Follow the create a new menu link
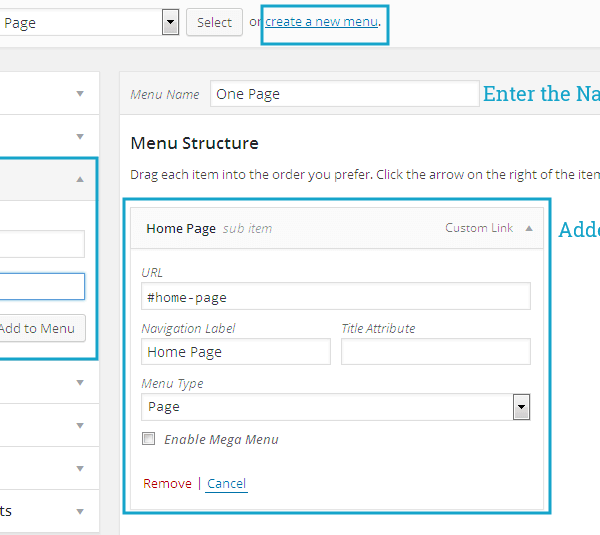 coord(322,21)
